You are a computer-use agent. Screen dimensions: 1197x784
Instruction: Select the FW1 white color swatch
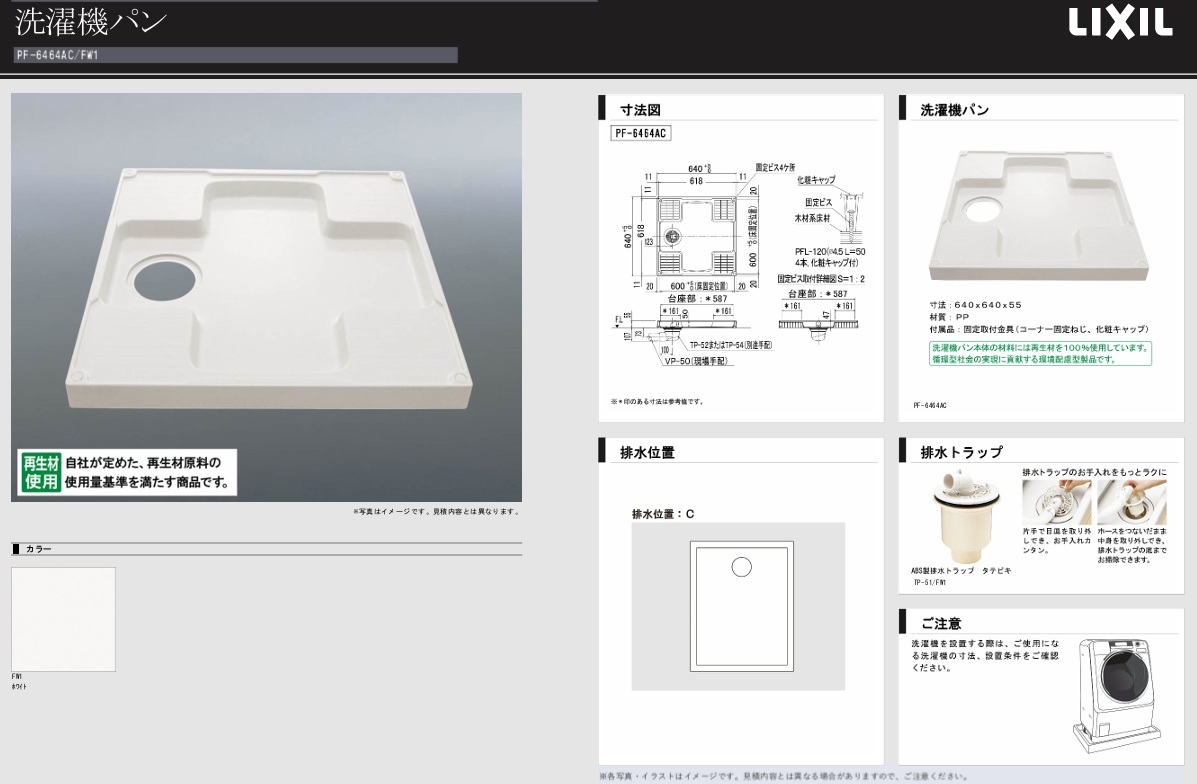tap(63, 619)
